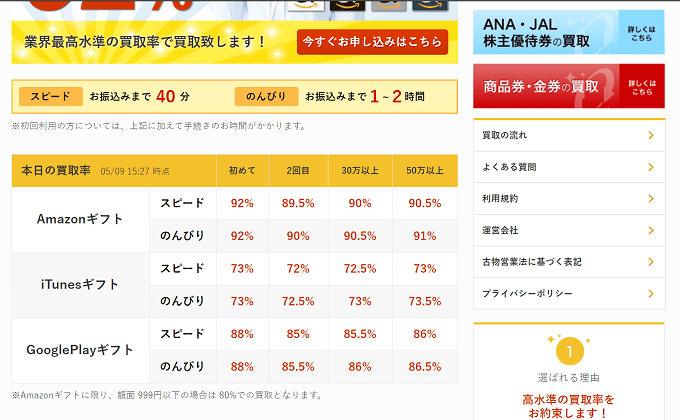
Task: Click iTunes スピード 72.5% cell
Action: pyautogui.click(x=360, y=269)
